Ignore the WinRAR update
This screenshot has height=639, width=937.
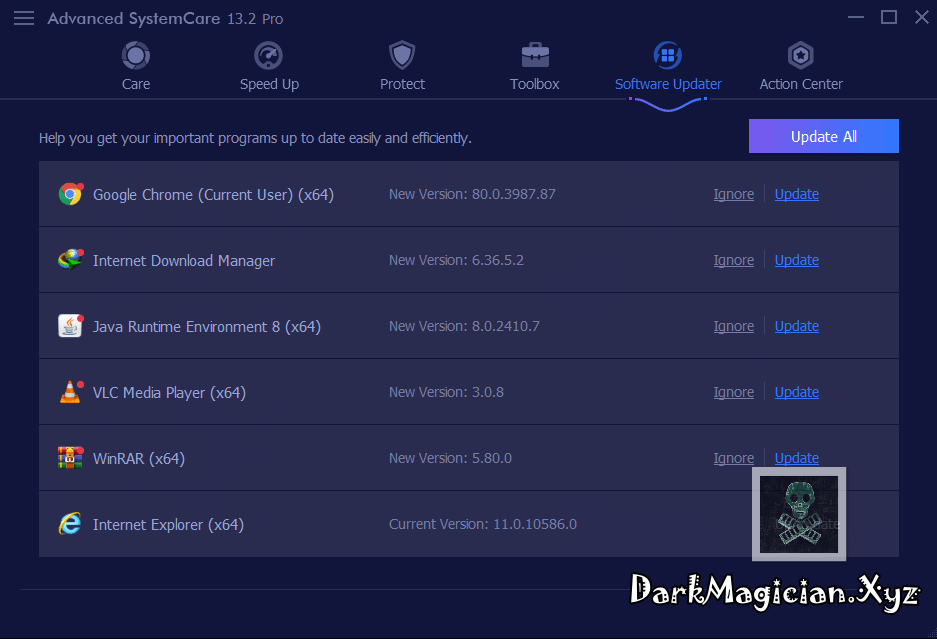(x=733, y=458)
